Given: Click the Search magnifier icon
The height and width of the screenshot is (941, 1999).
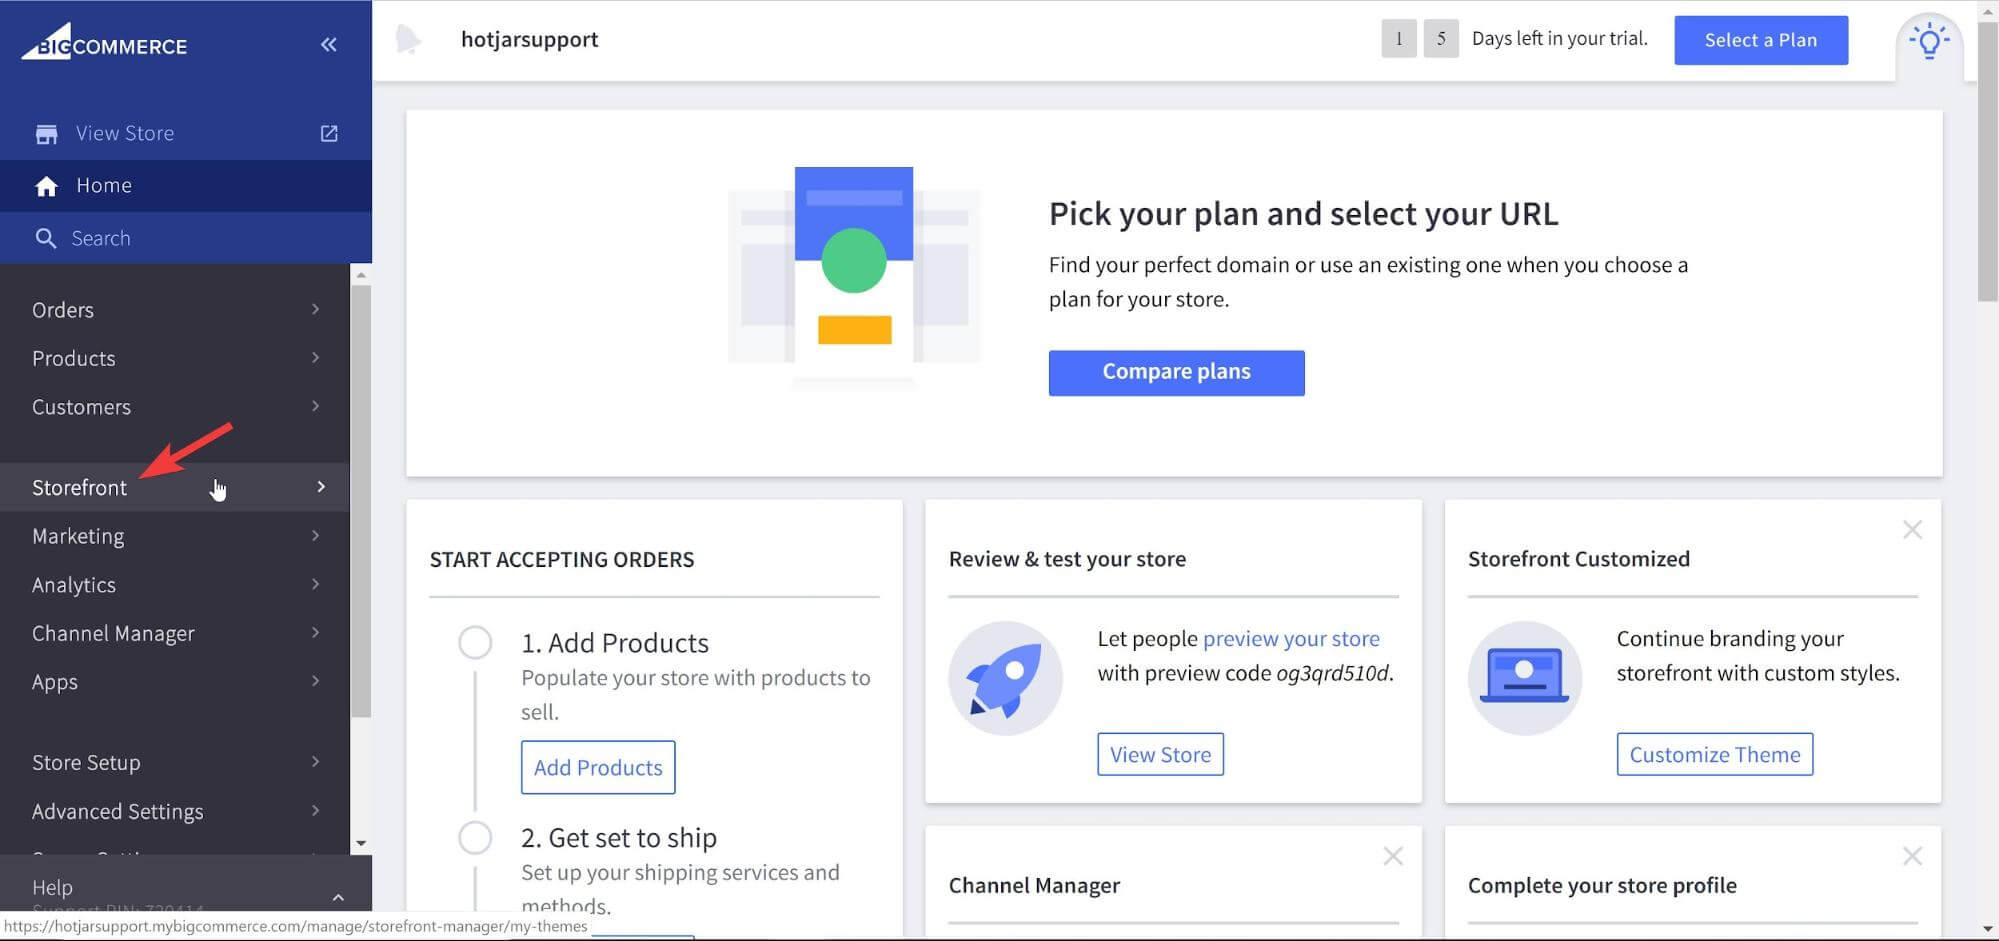Looking at the screenshot, I should pyautogui.click(x=46, y=238).
